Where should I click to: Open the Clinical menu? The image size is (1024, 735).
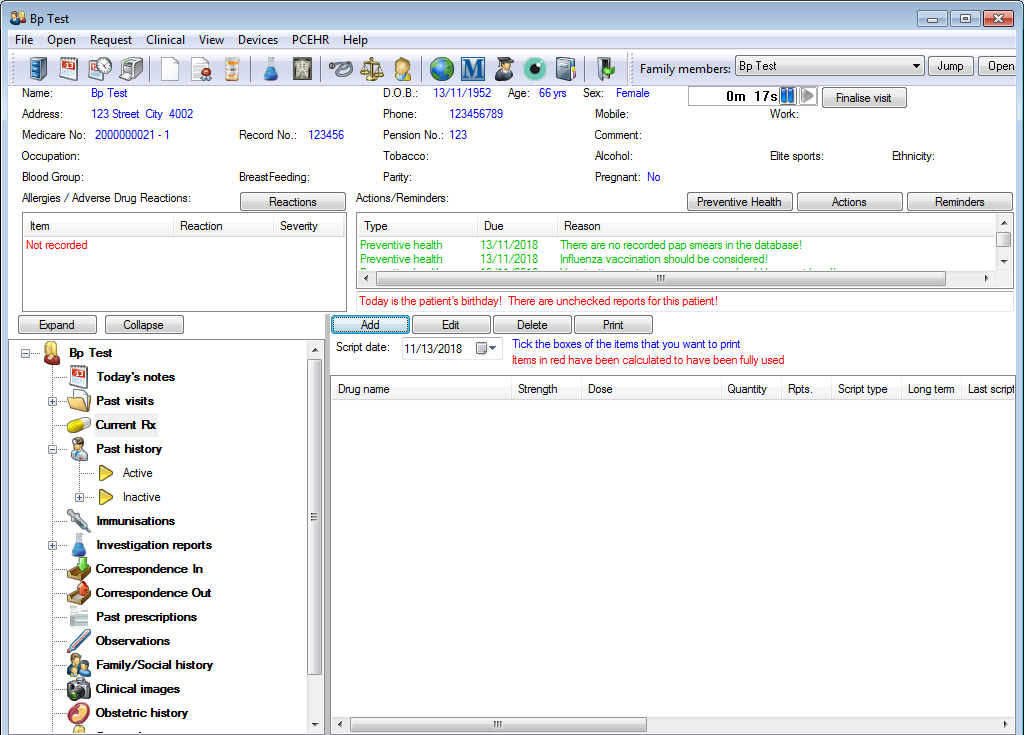[165, 40]
